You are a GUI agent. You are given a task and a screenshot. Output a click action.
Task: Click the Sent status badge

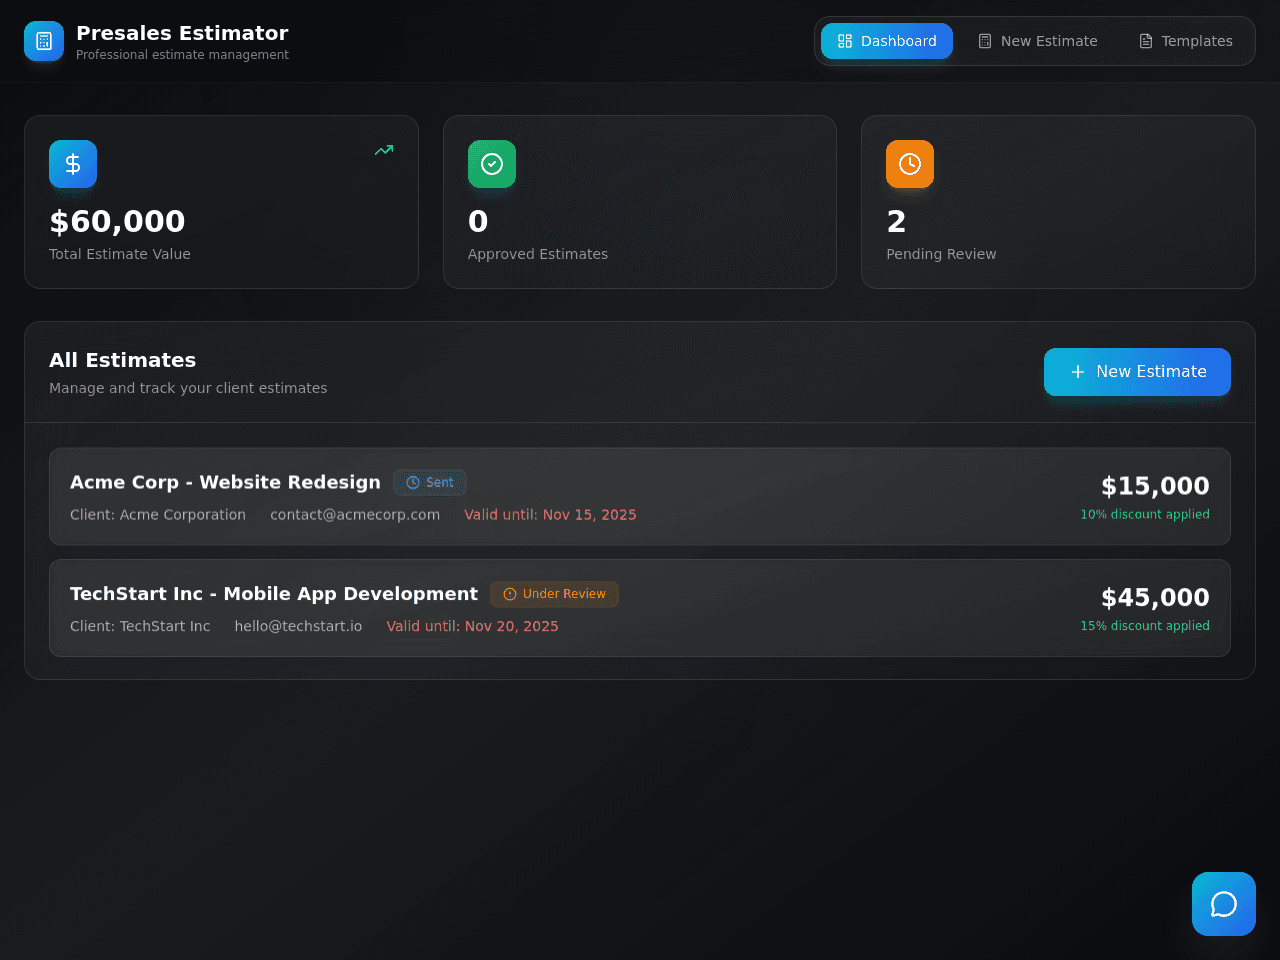(x=430, y=482)
